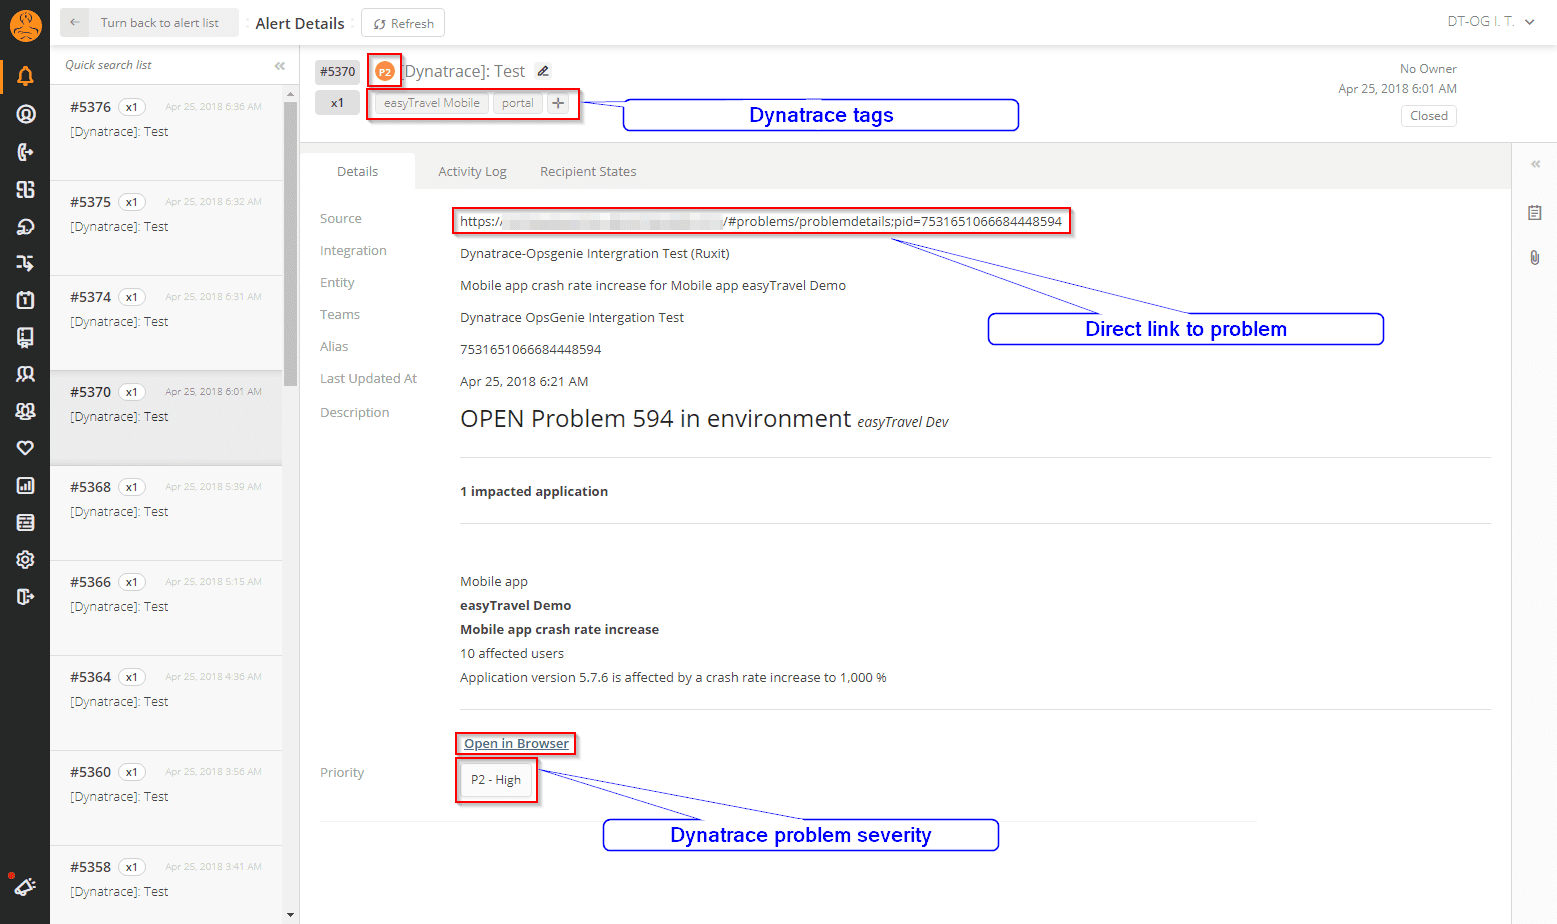Switch to the Recipient States tab

[x=588, y=171]
